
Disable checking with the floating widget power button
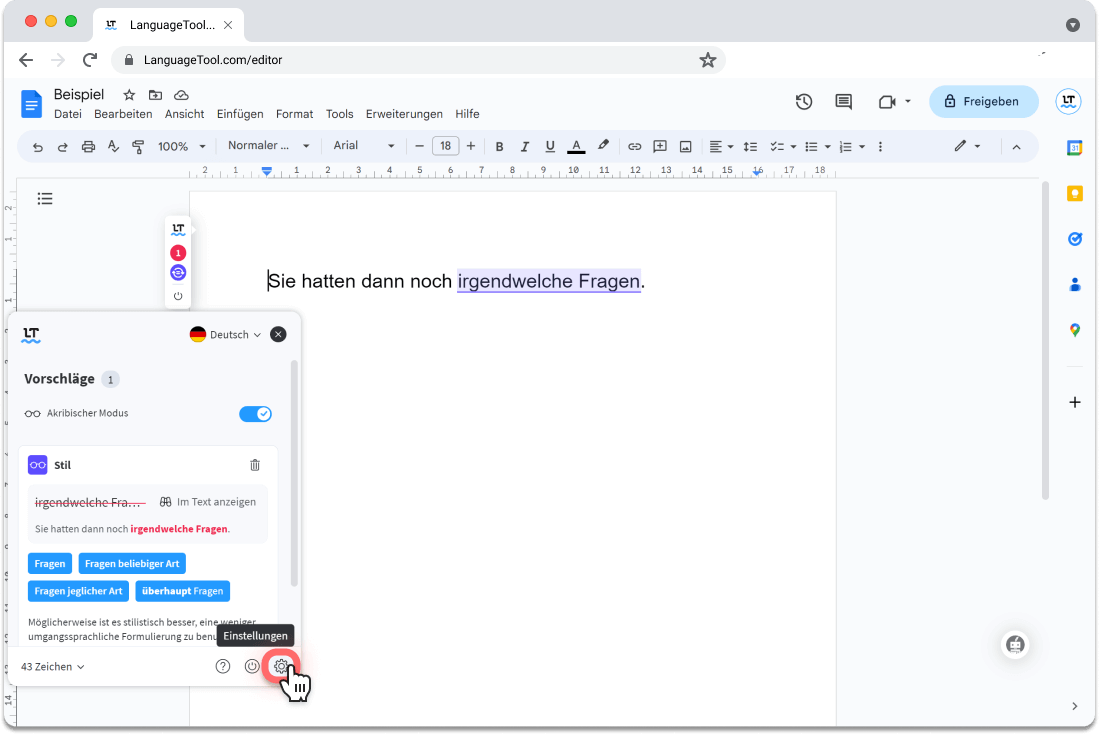pyautogui.click(x=178, y=296)
